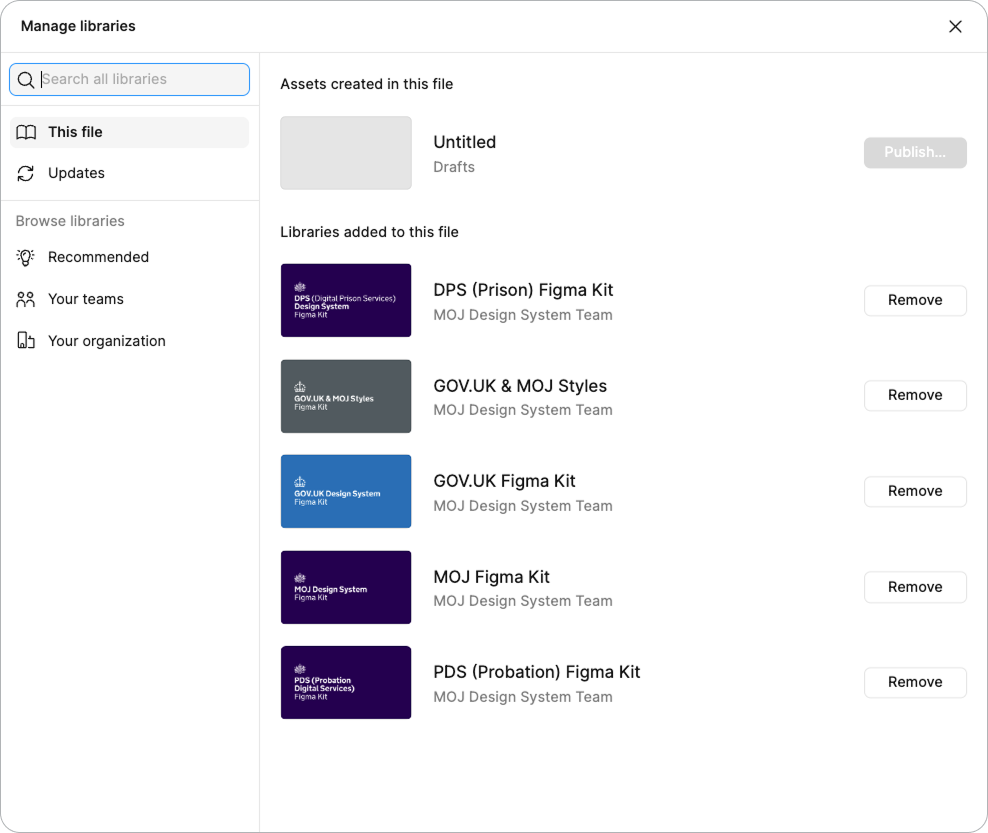This screenshot has height=833, width=988.
Task: Click MOJ Design System Team under DPS kit
Action: [x=523, y=315]
